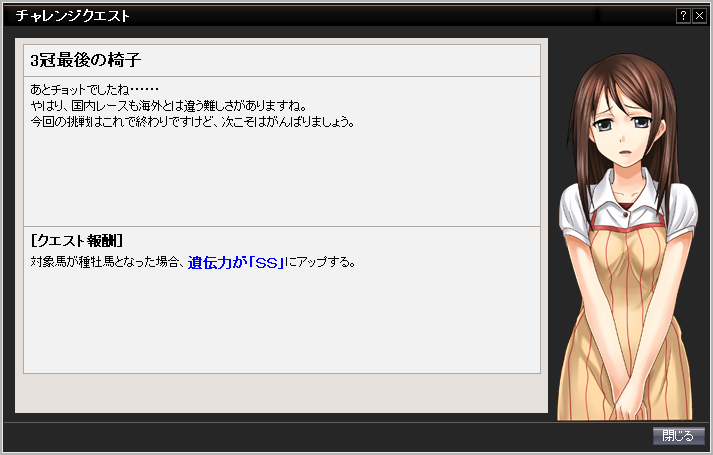
Task: Click the reward text 対象馬が種牡馬となった場合
Action: click(x=108, y=262)
